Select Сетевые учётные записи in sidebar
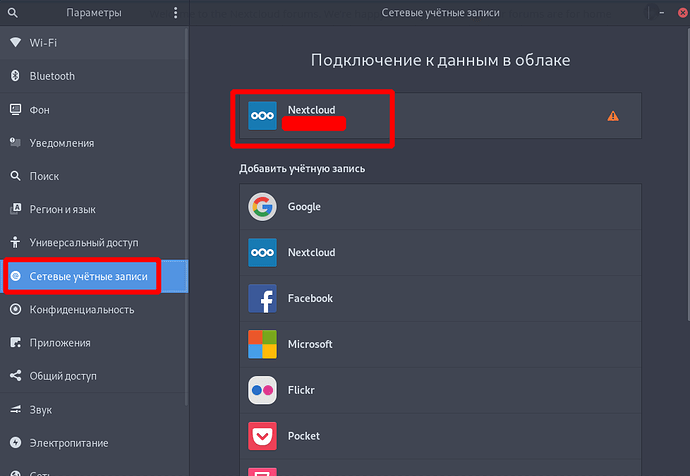Screen dimensions: 690x476 coord(94,276)
